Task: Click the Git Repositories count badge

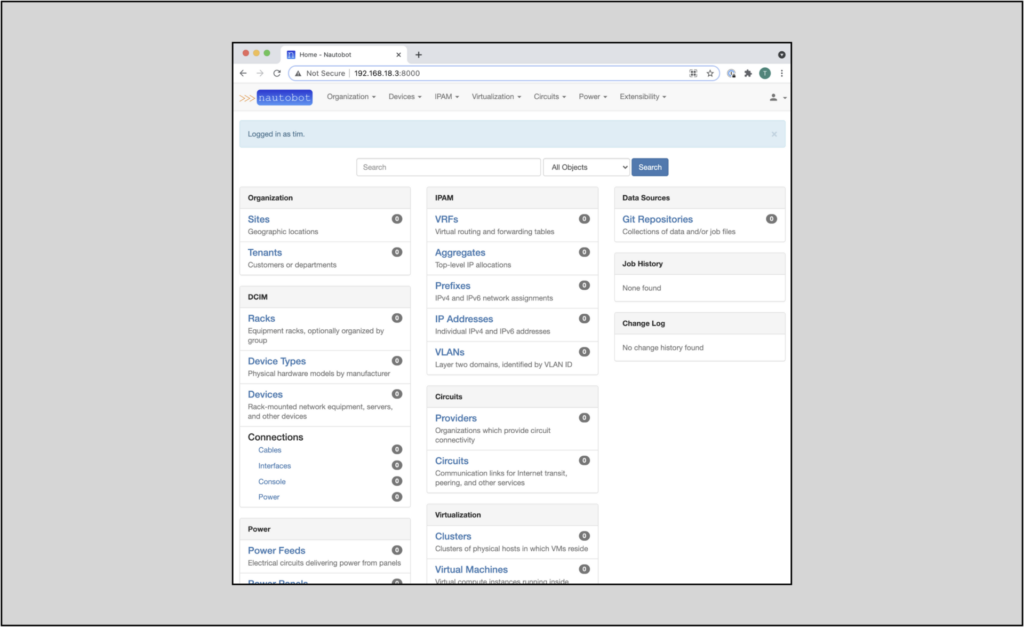Action: [x=771, y=219]
